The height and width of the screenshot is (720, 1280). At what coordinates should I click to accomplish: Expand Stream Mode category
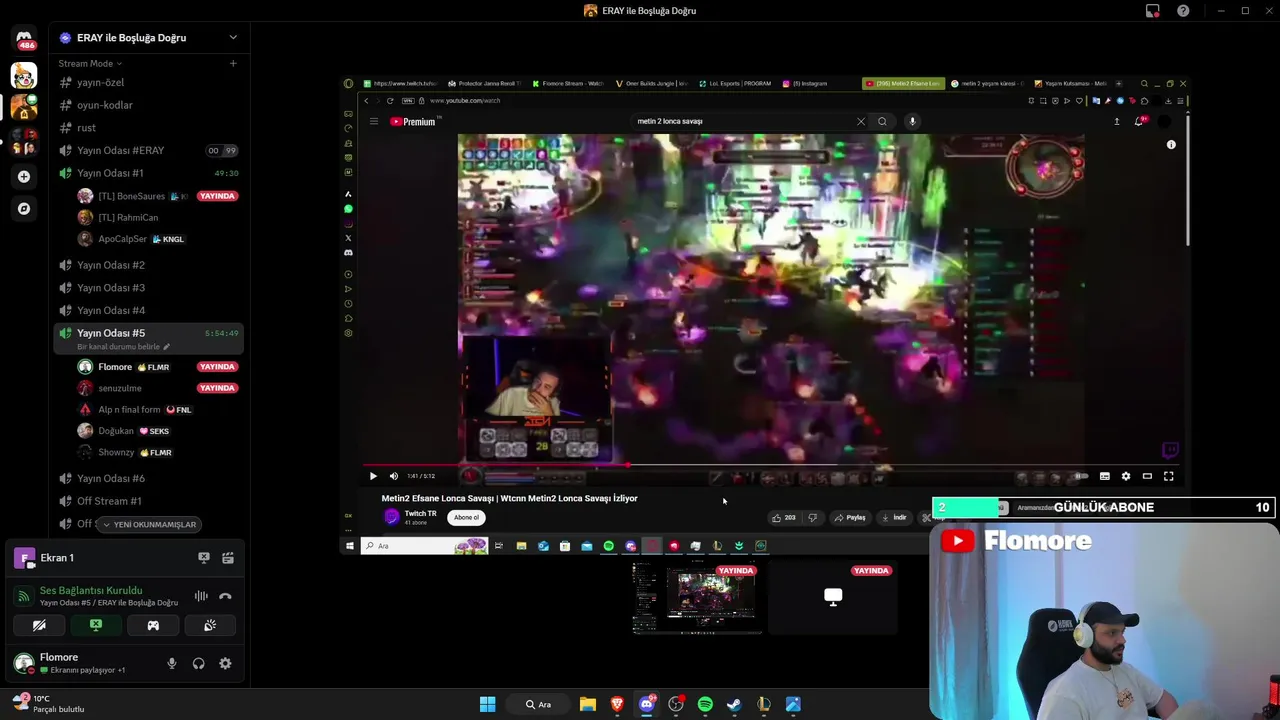(90, 63)
